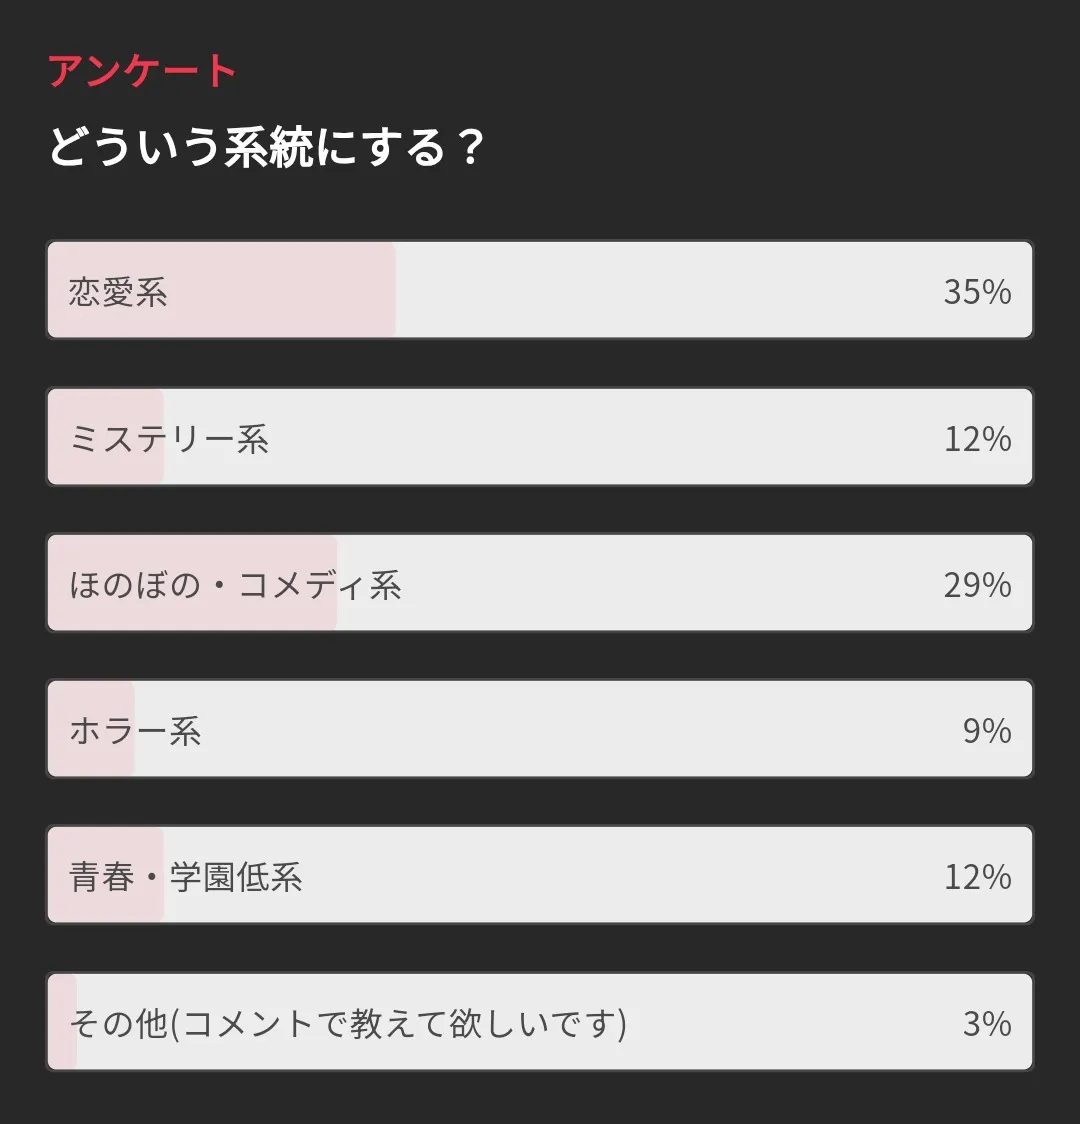Click 12% beside ミステリー系
This screenshot has height=1124, width=1080.
coord(978,439)
